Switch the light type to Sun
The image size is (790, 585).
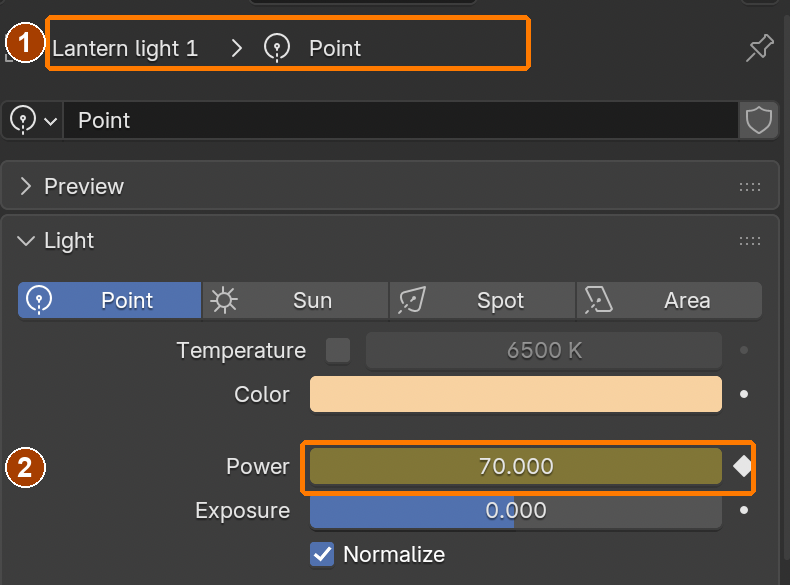click(295, 300)
